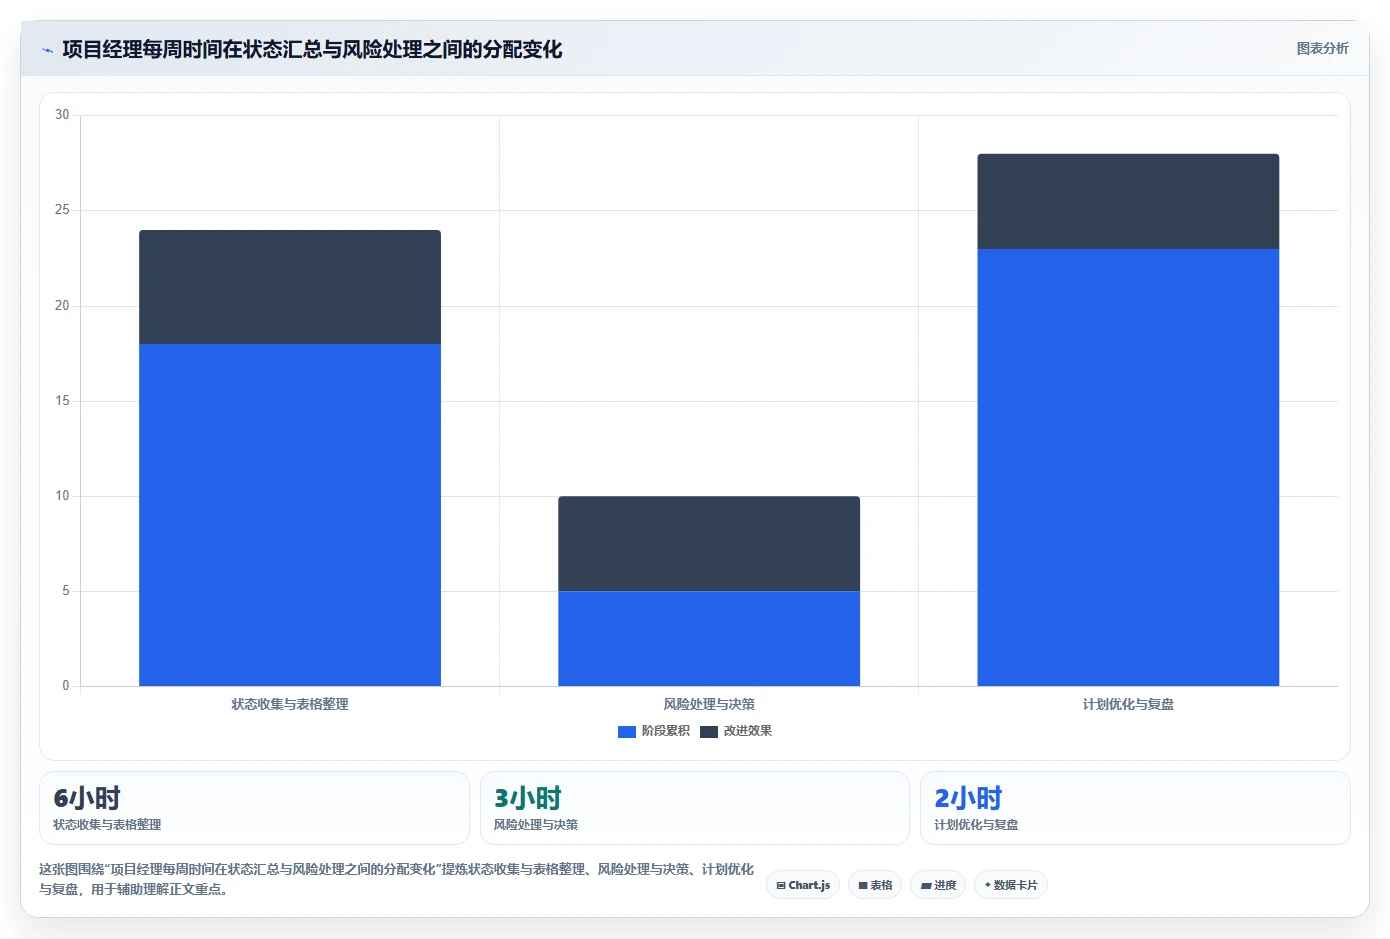This screenshot has width=1390, height=939.
Task: Click the 进度 tag
Action: click(x=938, y=885)
